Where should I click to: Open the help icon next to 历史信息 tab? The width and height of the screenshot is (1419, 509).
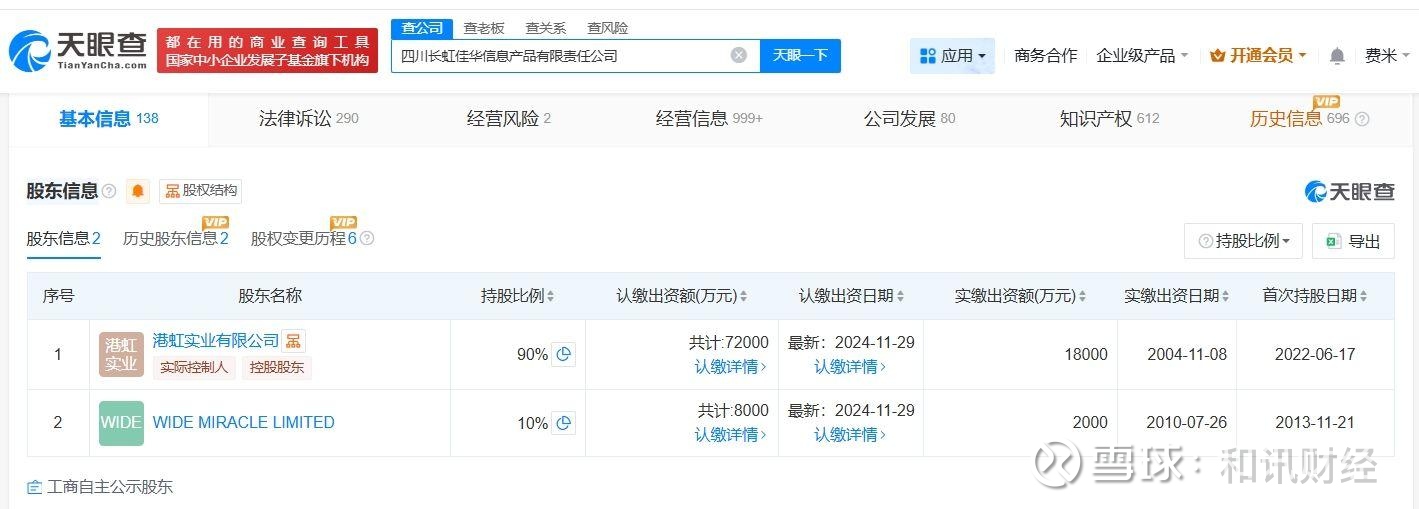pos(1362,119)
